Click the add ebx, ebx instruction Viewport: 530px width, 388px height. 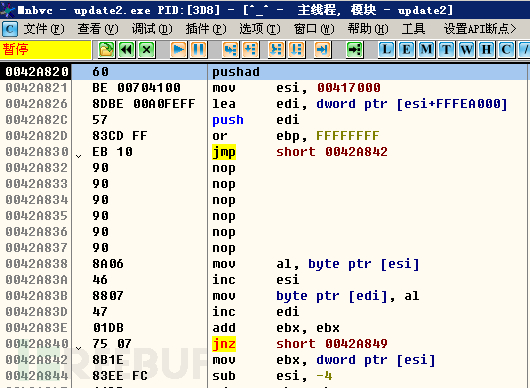click(276, 328)
